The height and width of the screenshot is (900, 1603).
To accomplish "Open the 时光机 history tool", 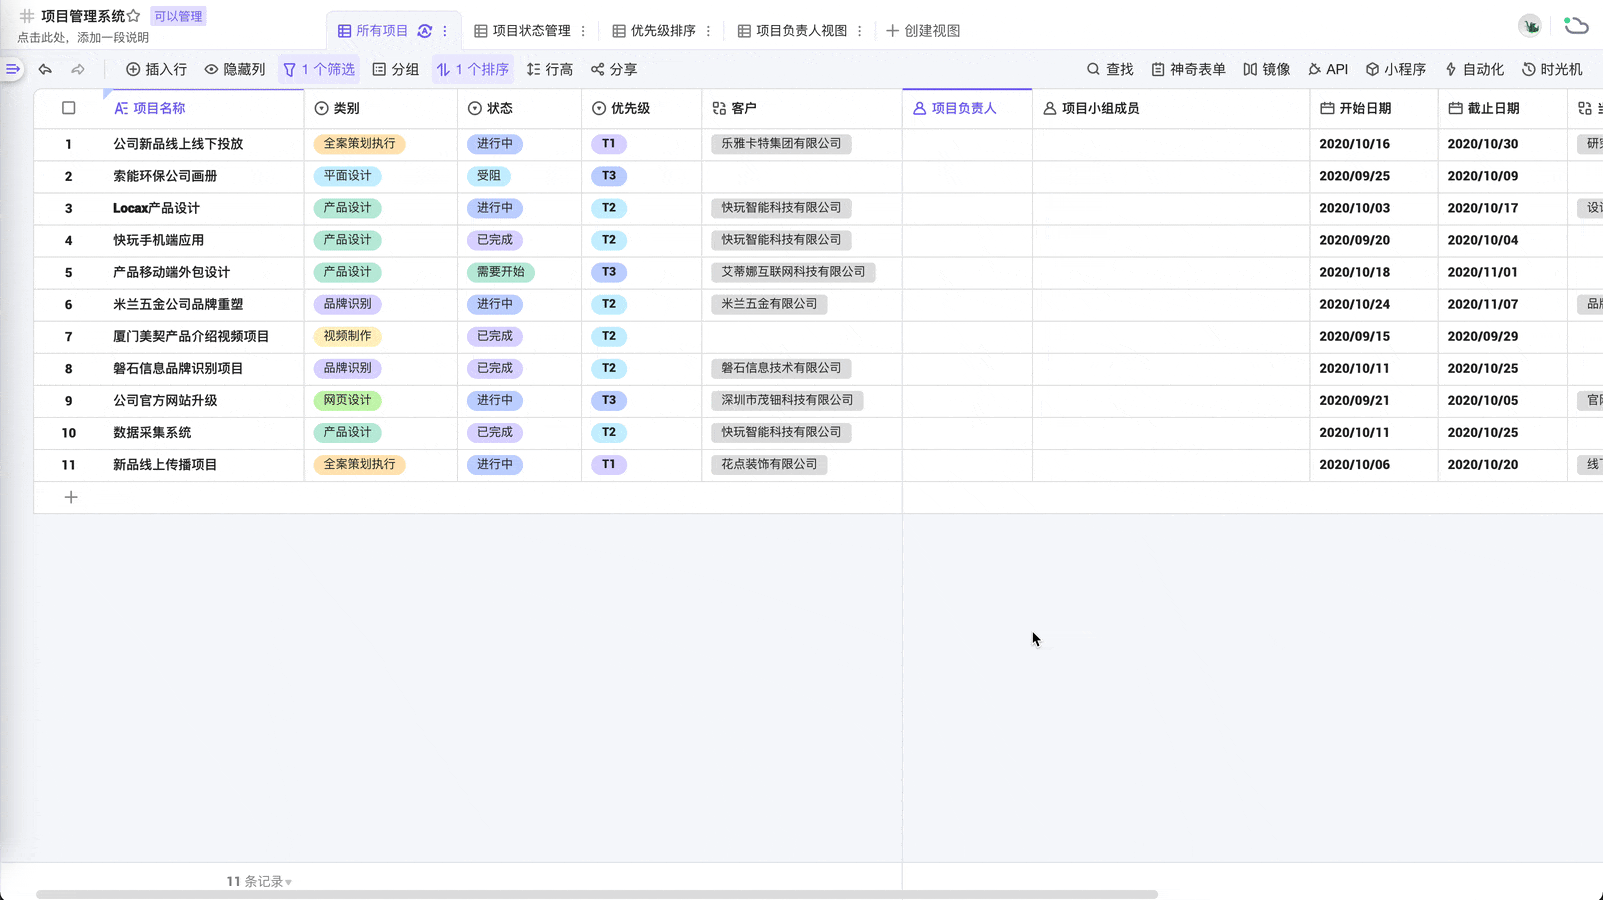I will 1552,69.
